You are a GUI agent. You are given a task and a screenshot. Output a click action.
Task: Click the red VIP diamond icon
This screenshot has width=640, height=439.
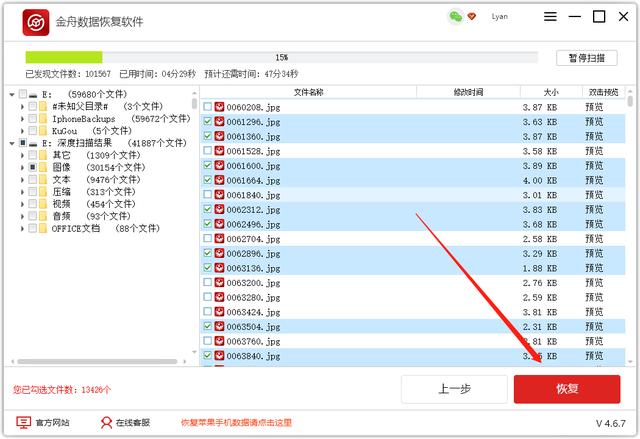point(472,17)
